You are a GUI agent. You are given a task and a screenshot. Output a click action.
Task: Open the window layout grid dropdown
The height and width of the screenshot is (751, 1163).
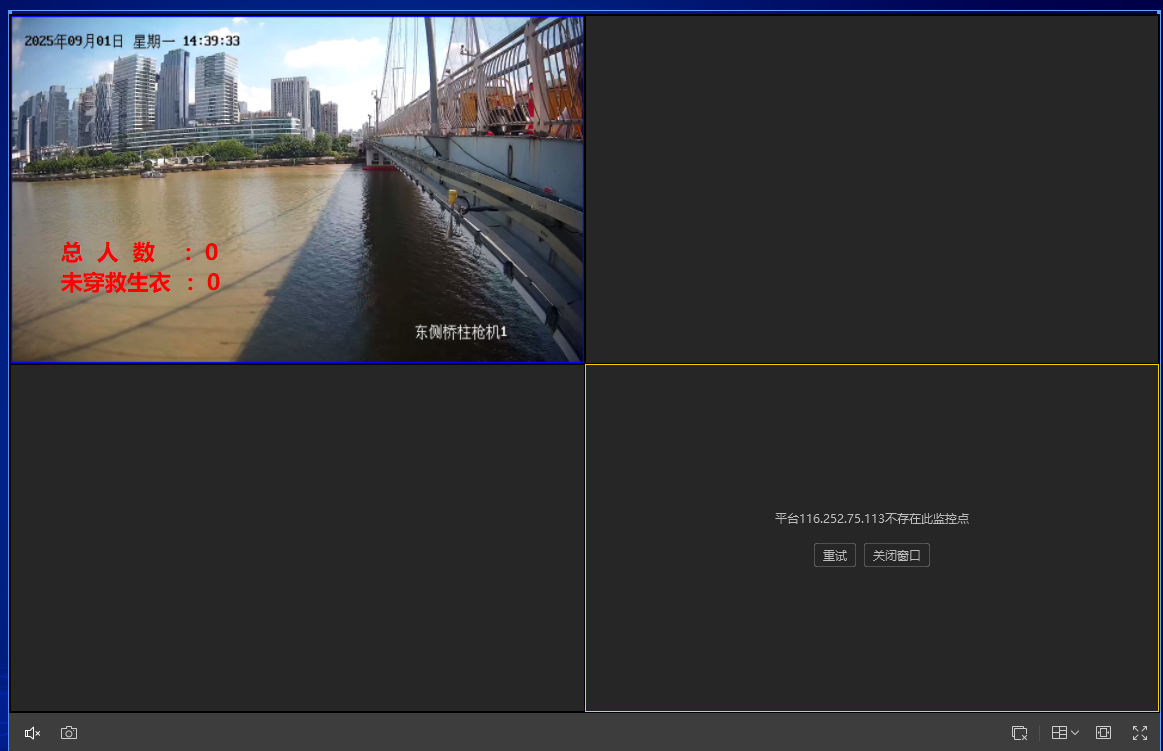point(1065,732)
